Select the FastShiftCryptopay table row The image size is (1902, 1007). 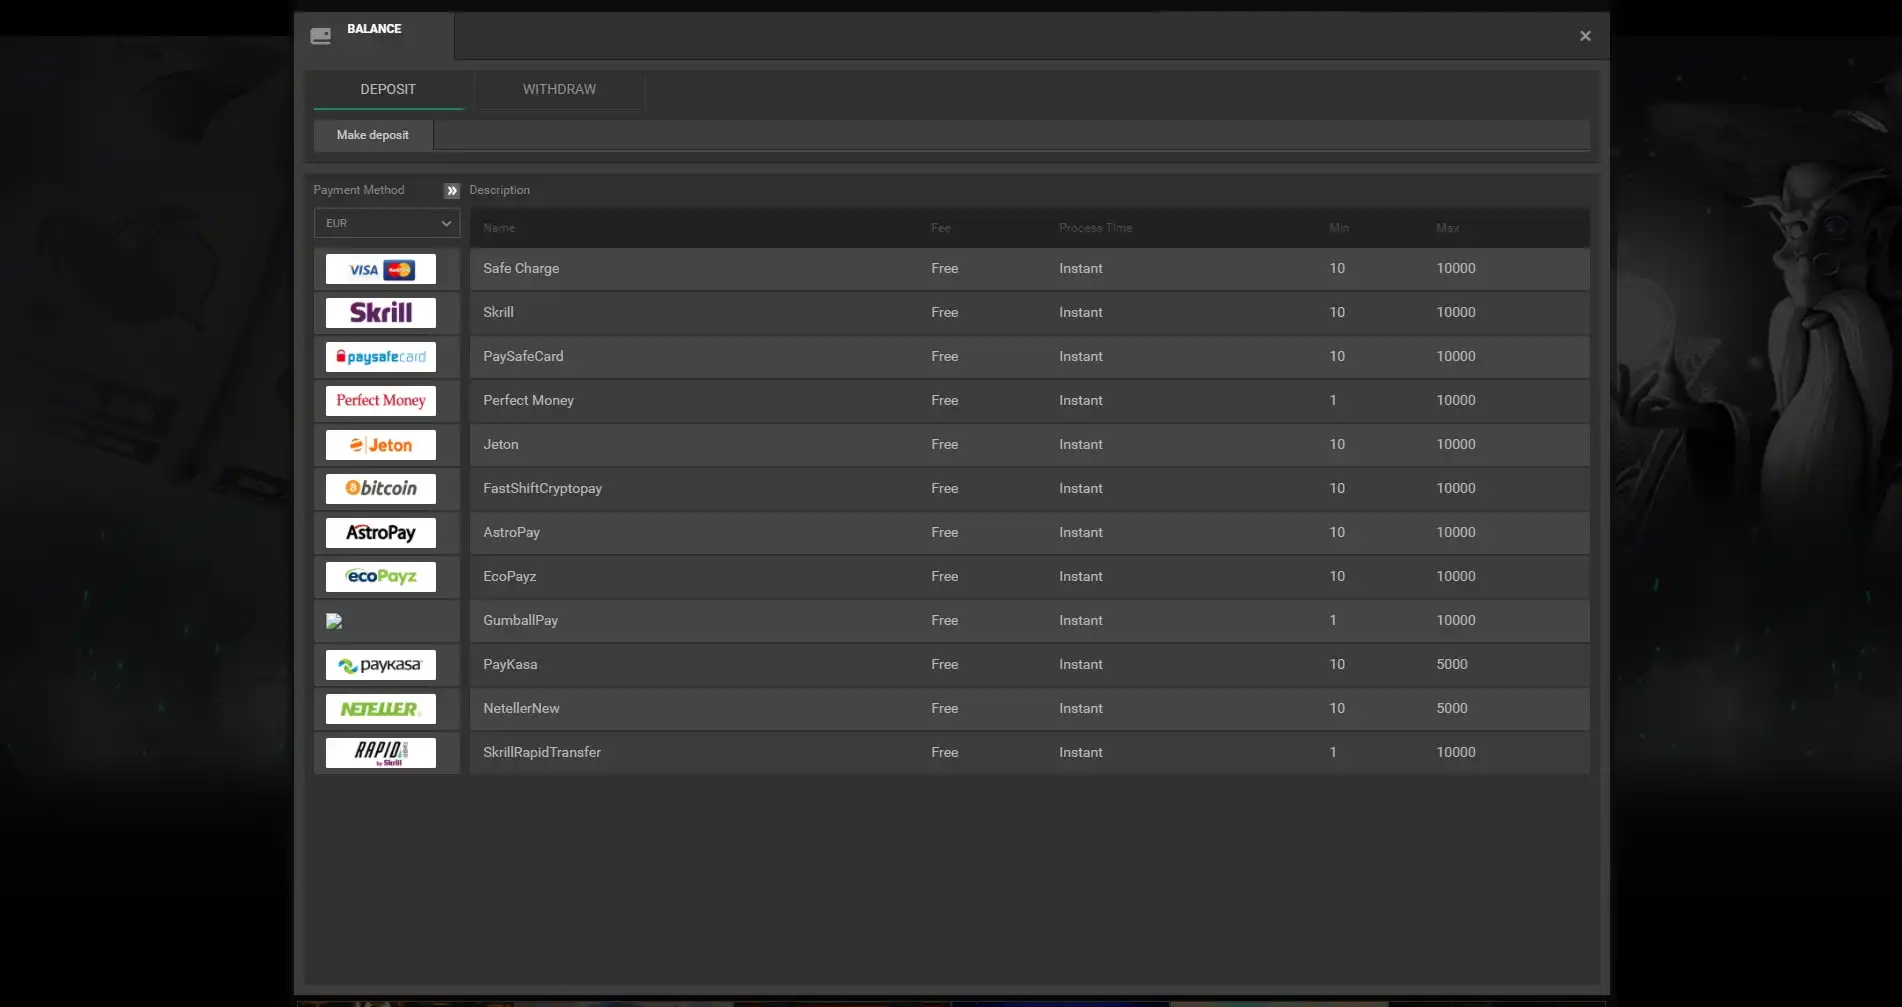(1028, 488)
